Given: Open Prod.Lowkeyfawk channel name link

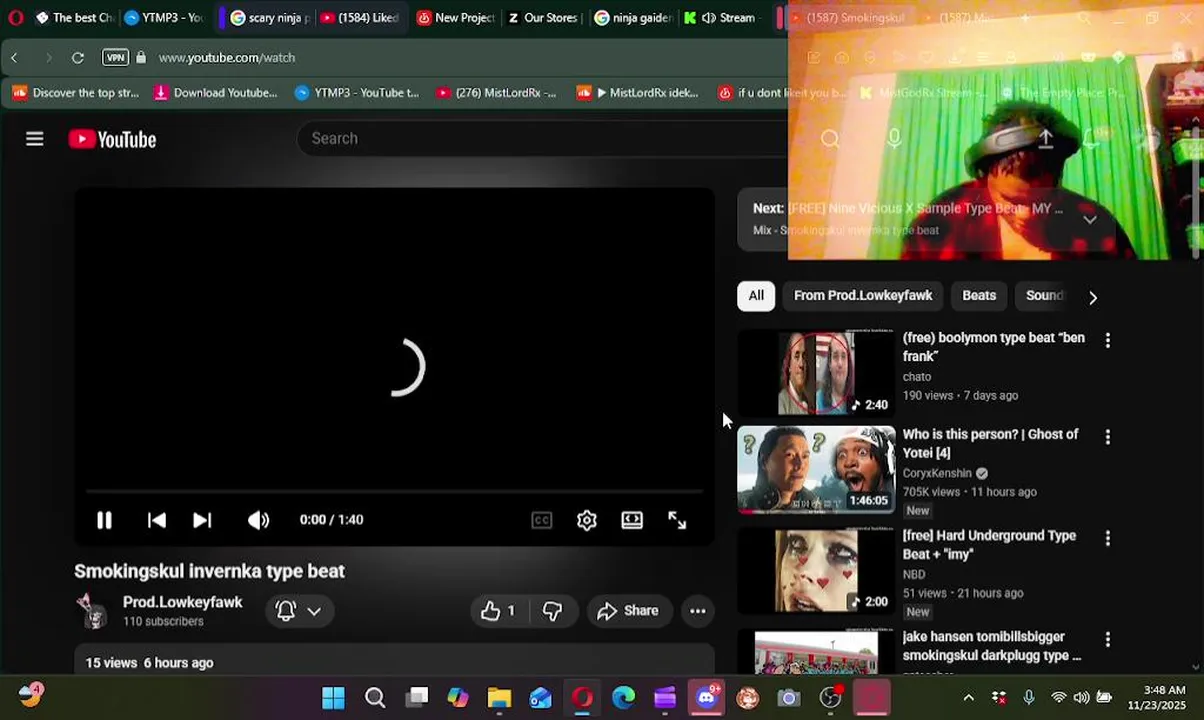Looking at the screenshot, I should (x=182, y=602).
